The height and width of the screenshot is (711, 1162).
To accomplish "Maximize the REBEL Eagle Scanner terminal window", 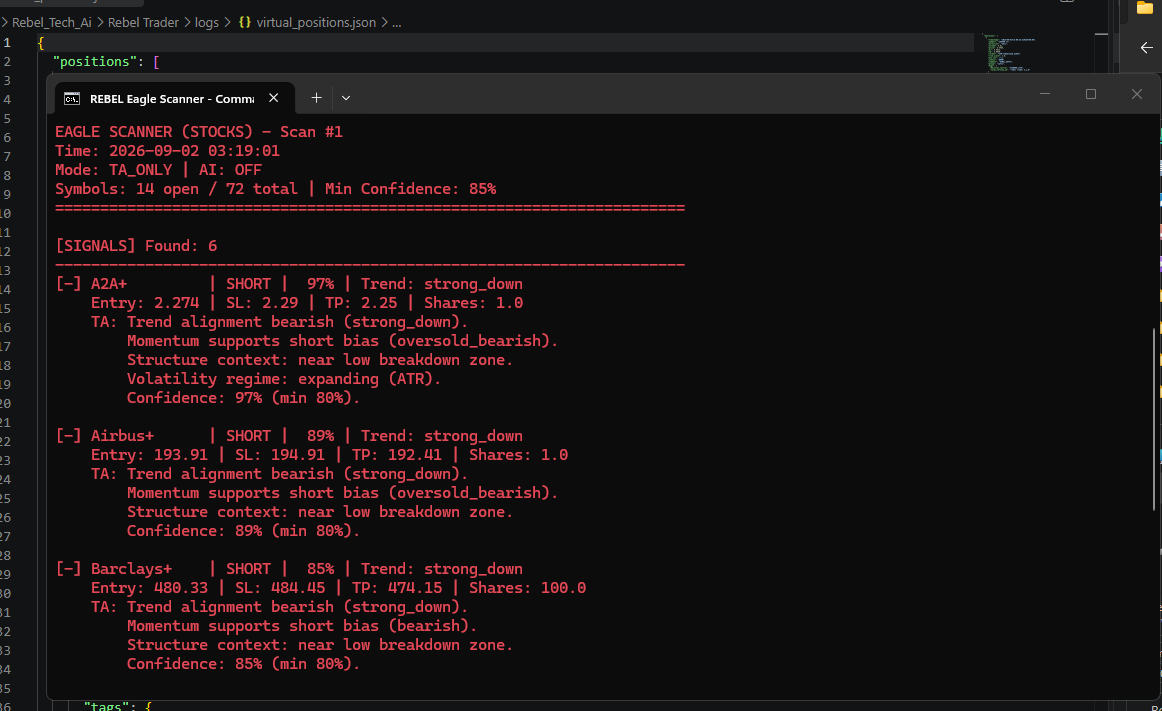I will [x=1091, y=94].
